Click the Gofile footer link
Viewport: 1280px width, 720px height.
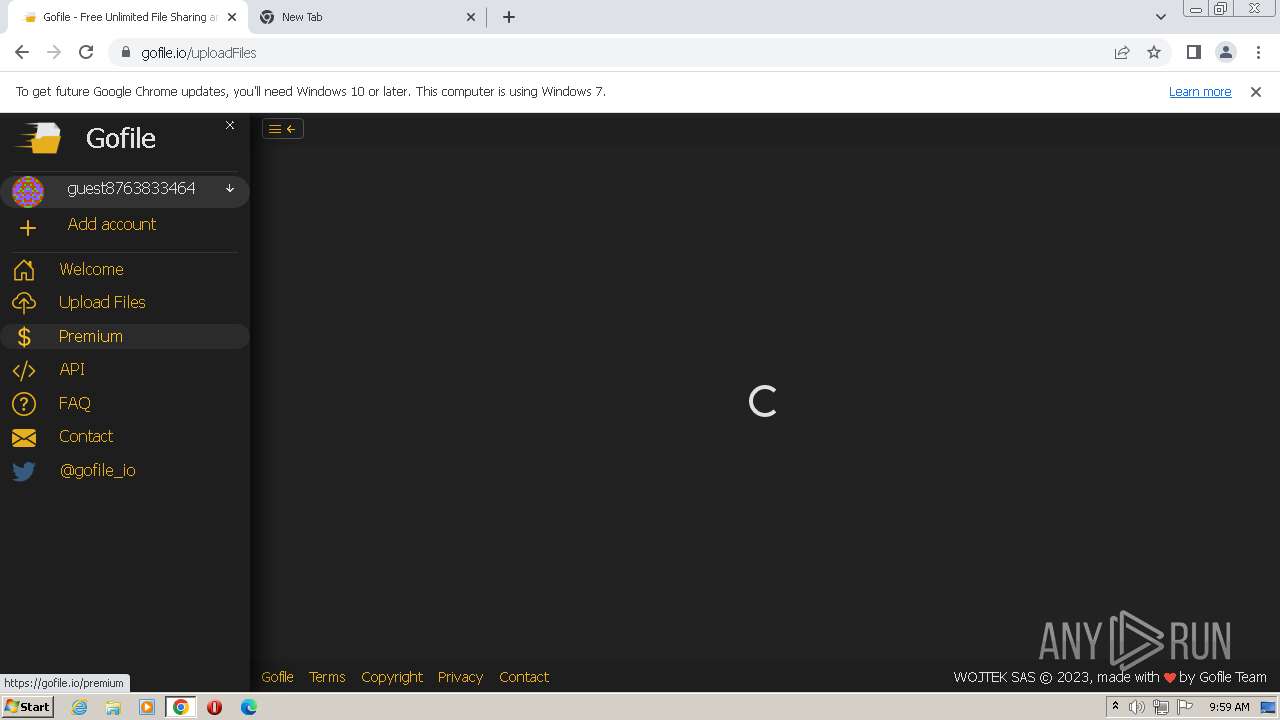[x=277, y=677]
